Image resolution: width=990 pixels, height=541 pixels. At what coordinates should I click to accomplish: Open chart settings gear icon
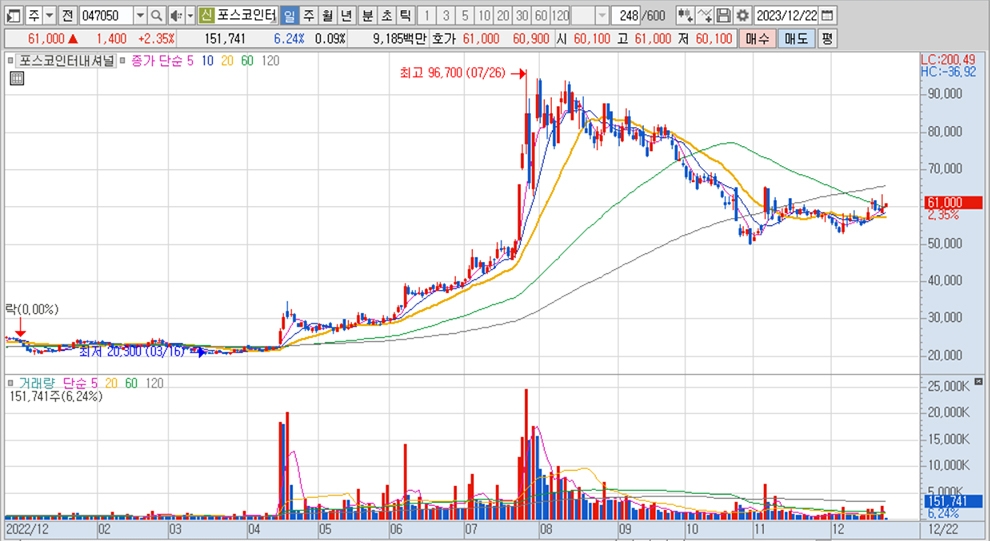coord(742,15)
